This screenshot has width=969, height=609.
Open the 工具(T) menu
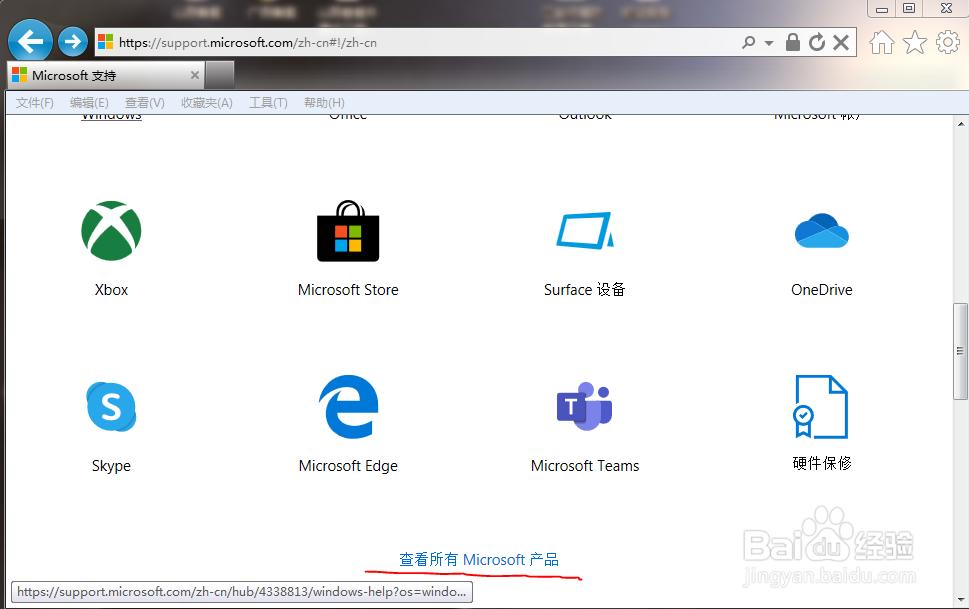click(268, 103)
